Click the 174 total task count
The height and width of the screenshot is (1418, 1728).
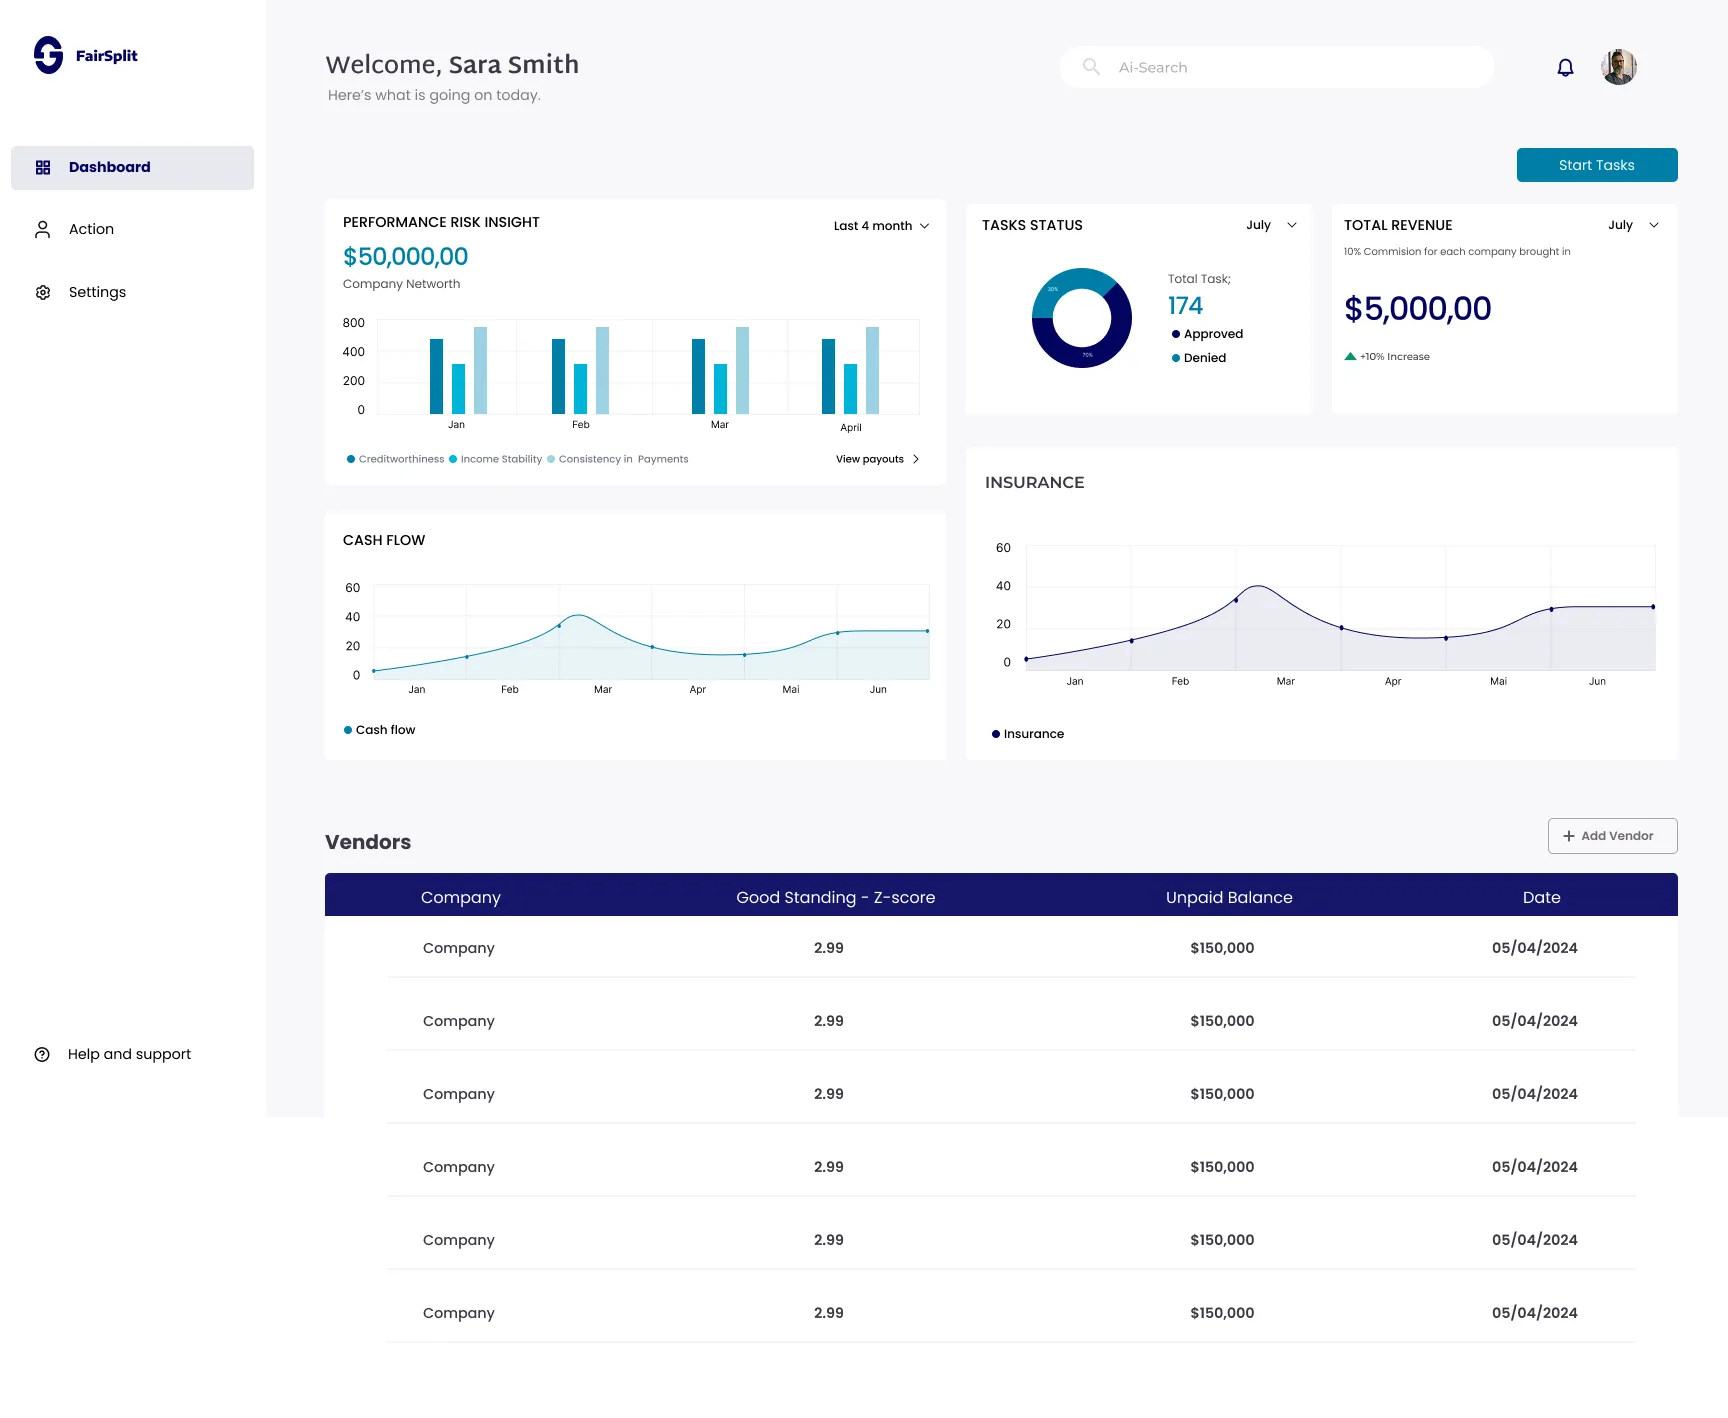point(1185,306)
